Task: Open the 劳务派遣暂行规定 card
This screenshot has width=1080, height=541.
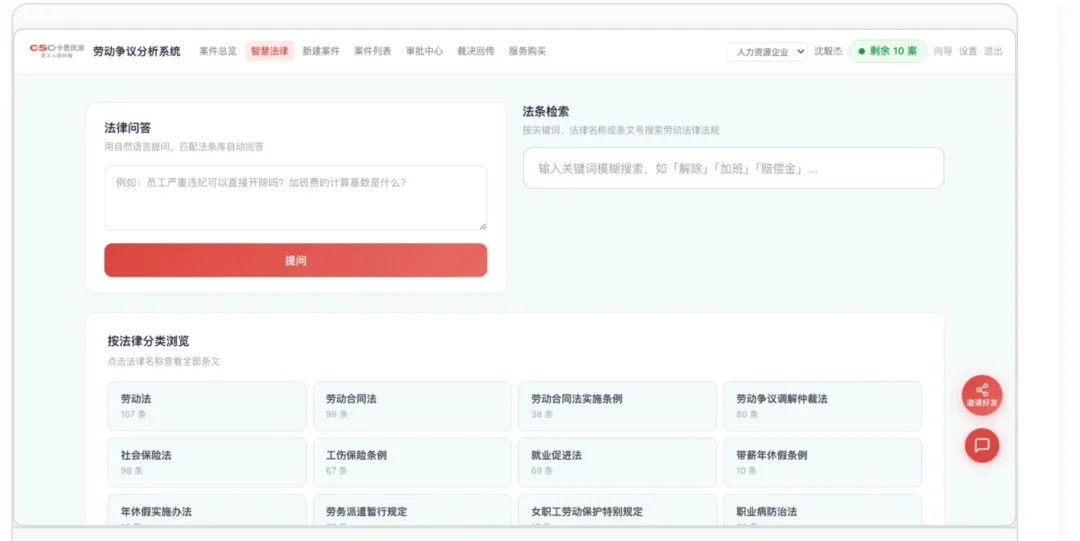Action: pos(412,511)
